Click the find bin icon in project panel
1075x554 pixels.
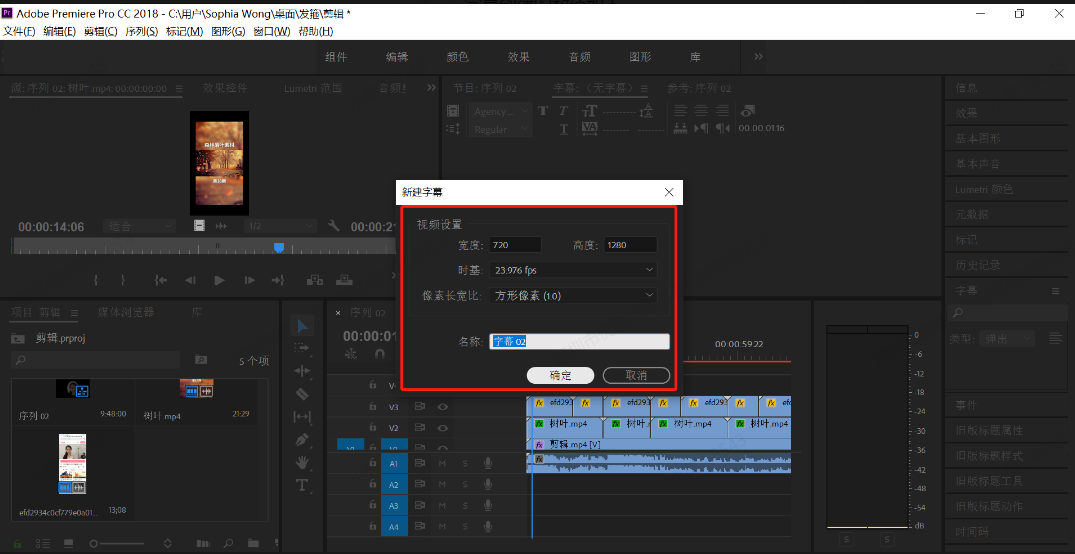(200, 359)
